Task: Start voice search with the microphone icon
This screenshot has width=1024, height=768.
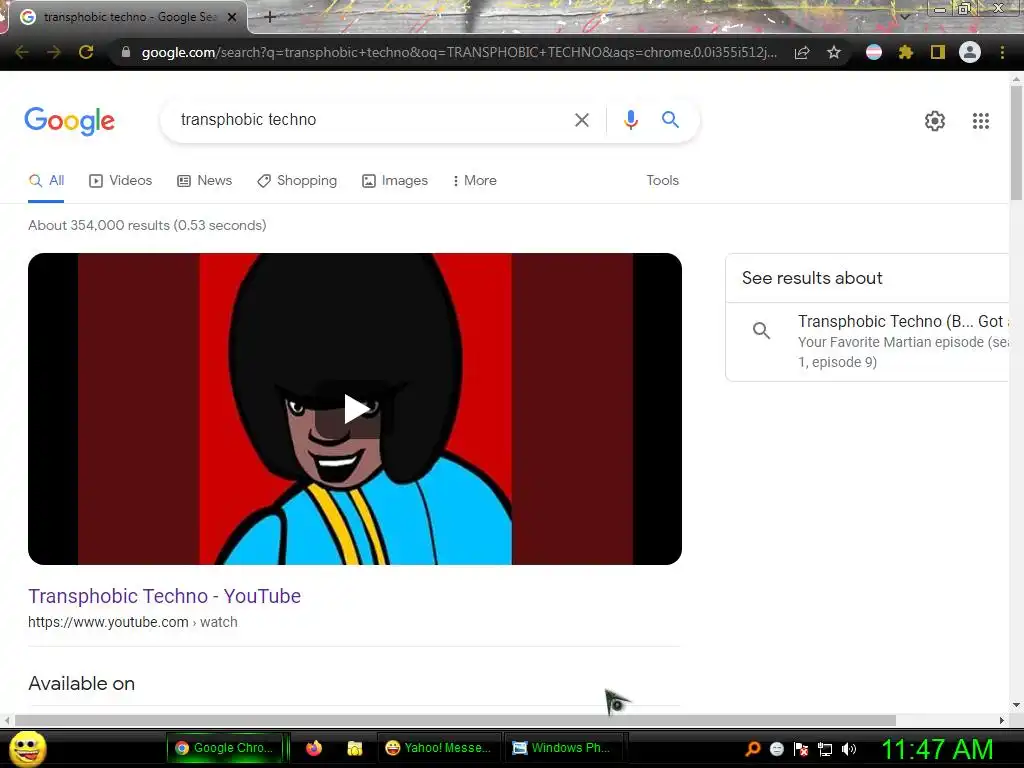Action: [630, 120]
